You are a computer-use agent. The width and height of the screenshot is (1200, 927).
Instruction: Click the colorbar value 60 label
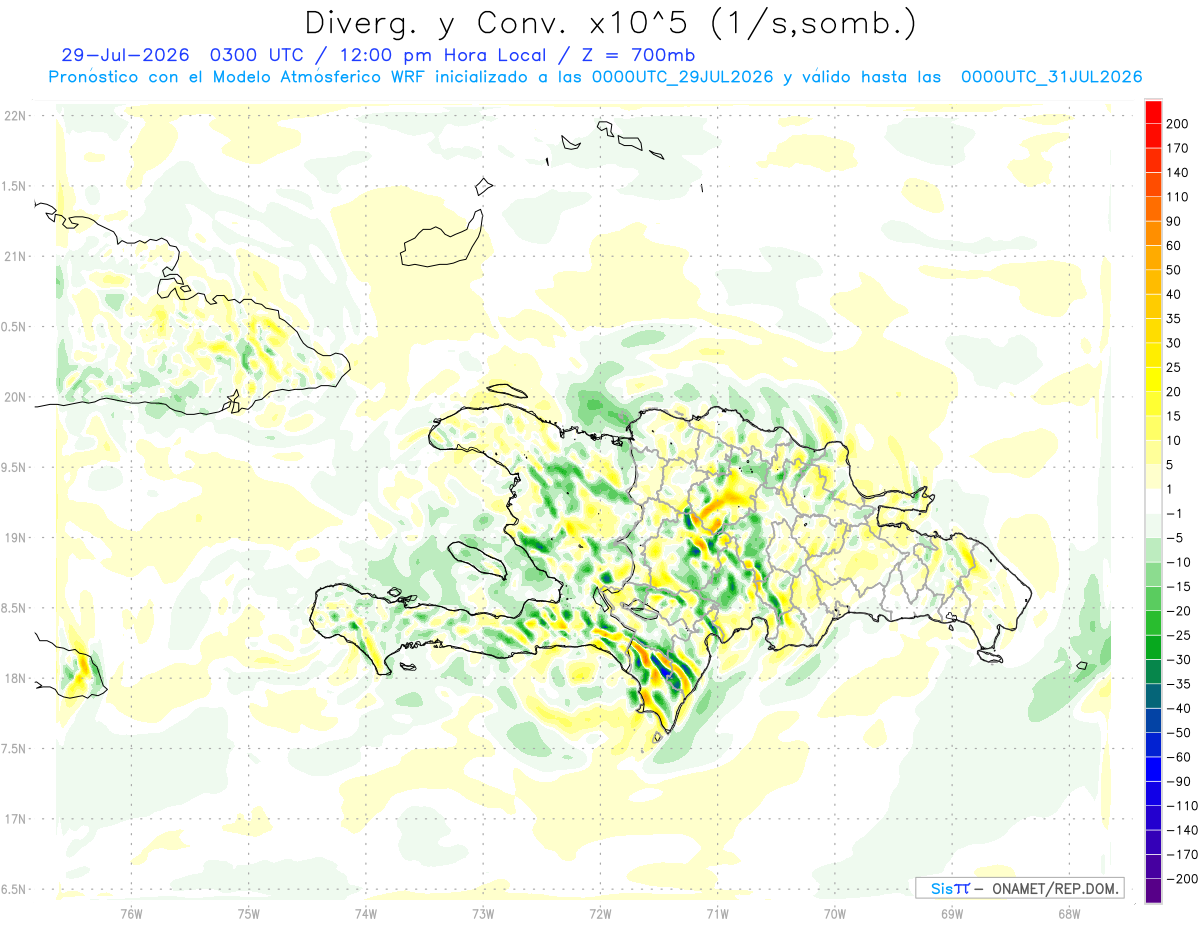(x=1176, y=246)
